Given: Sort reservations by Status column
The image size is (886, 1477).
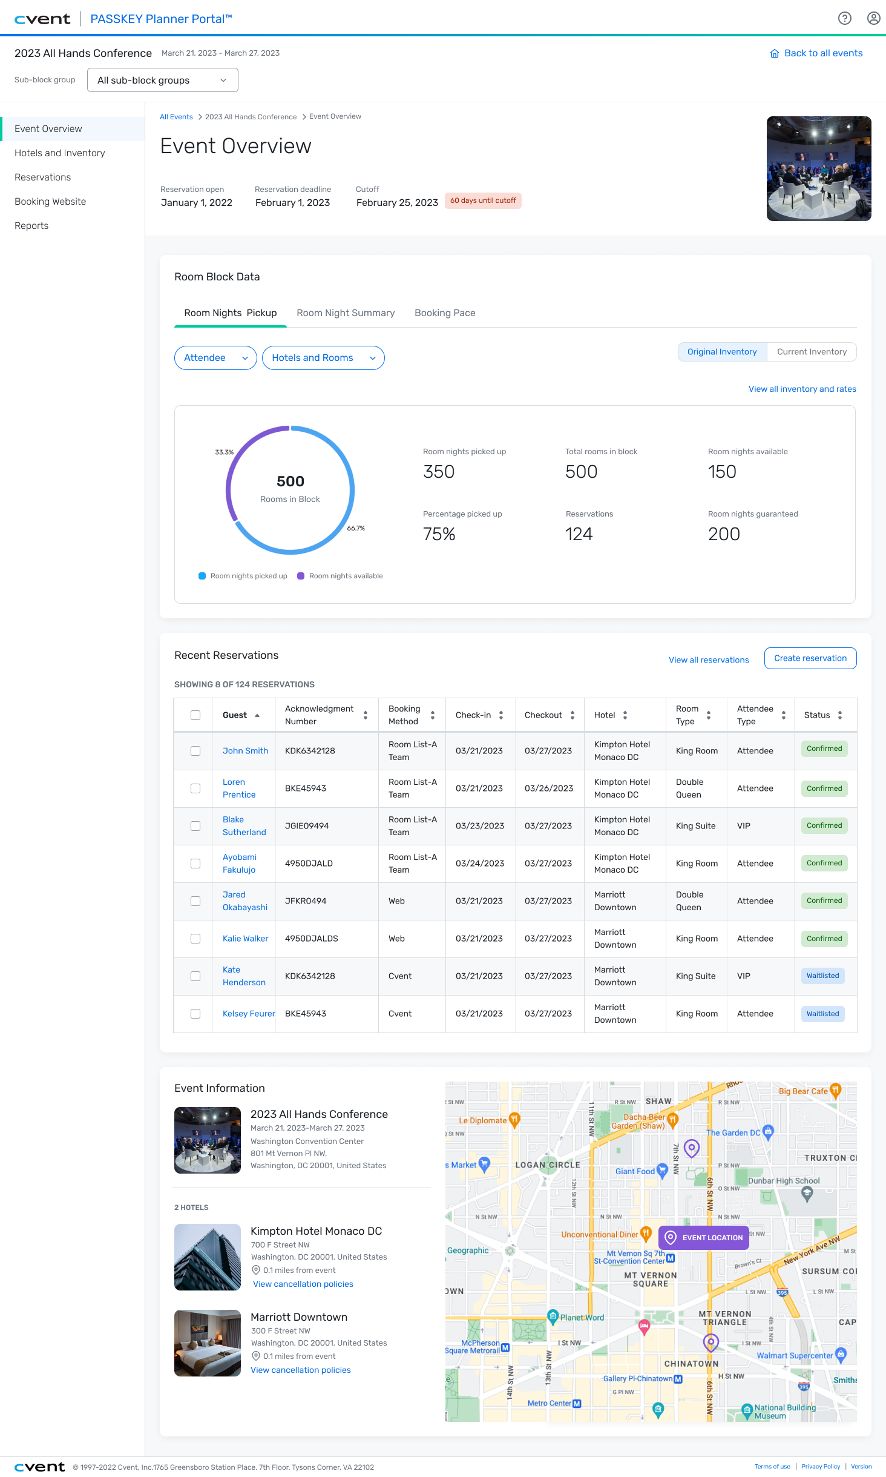Looking at the screenshot, I should [x=840, y=715].
